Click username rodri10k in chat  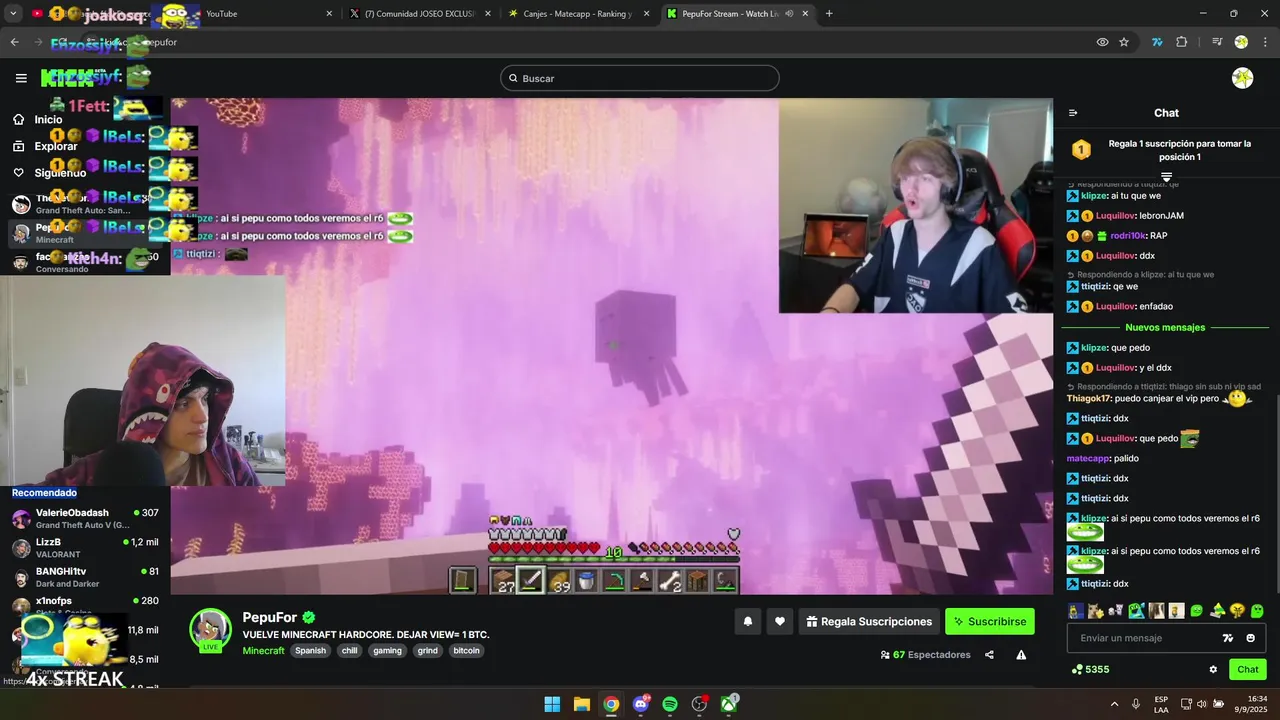pos(1128,236)
